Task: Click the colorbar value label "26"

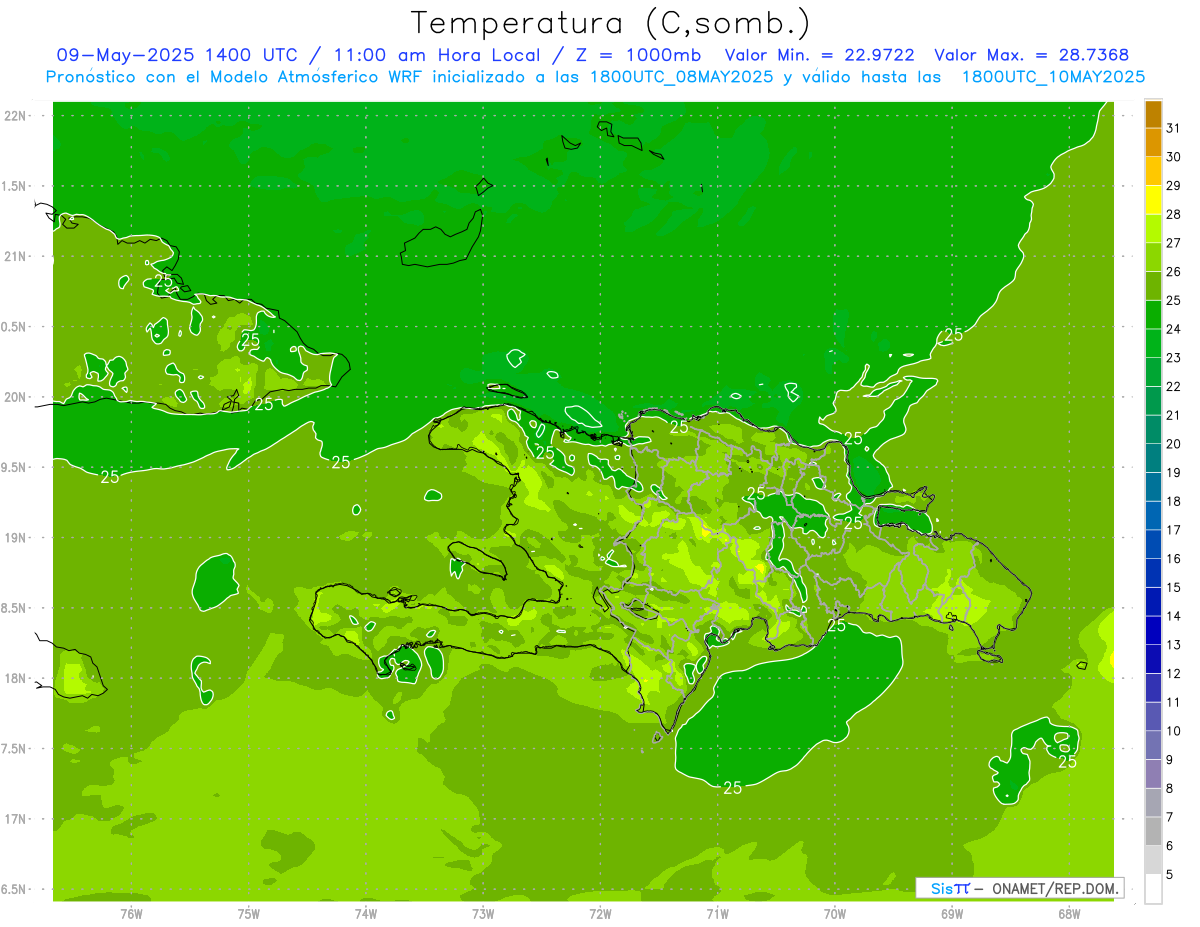Action: tap(1174, 272)
